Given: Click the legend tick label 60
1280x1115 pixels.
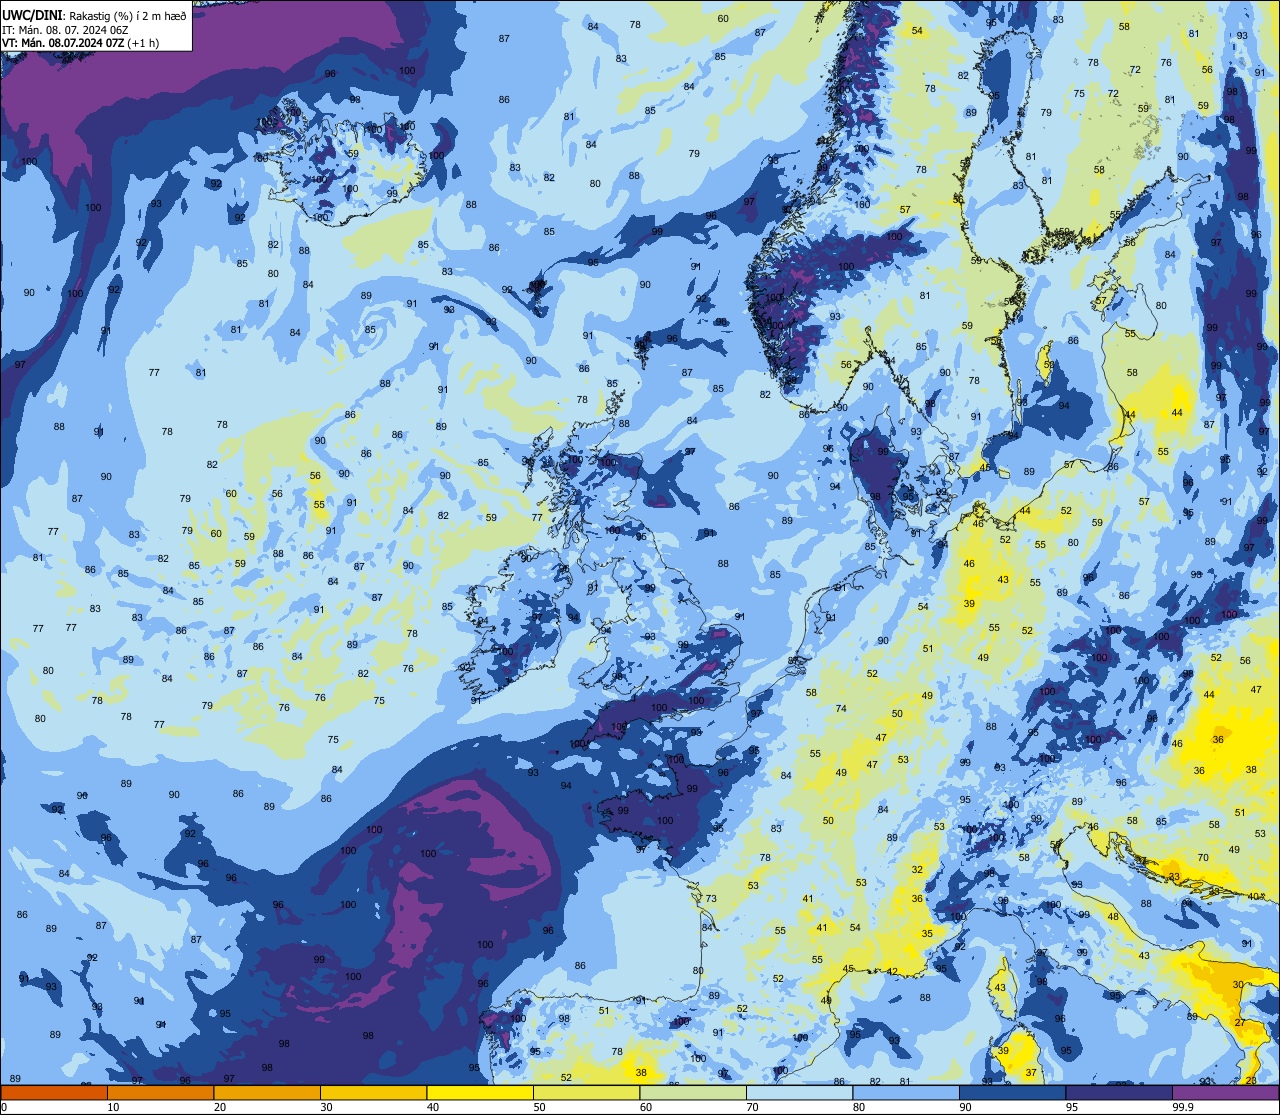Looking at the screenshot, I should pos(646,1107).
